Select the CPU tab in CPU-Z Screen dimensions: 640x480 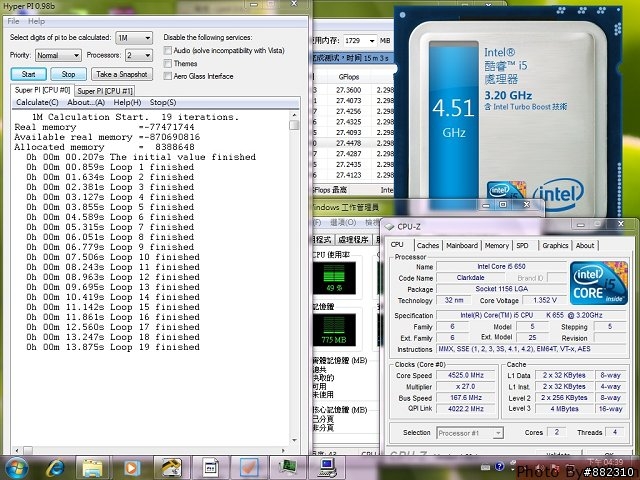point(397,244)
